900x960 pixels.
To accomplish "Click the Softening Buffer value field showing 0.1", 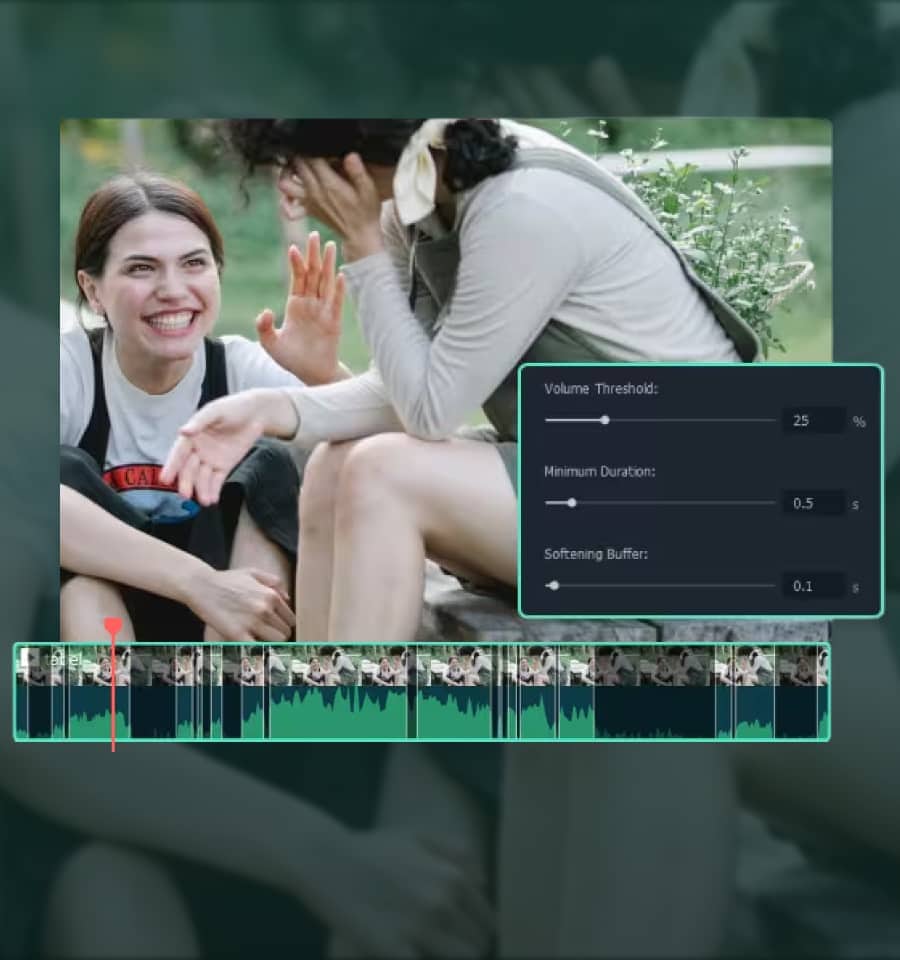I will point(814,586).
